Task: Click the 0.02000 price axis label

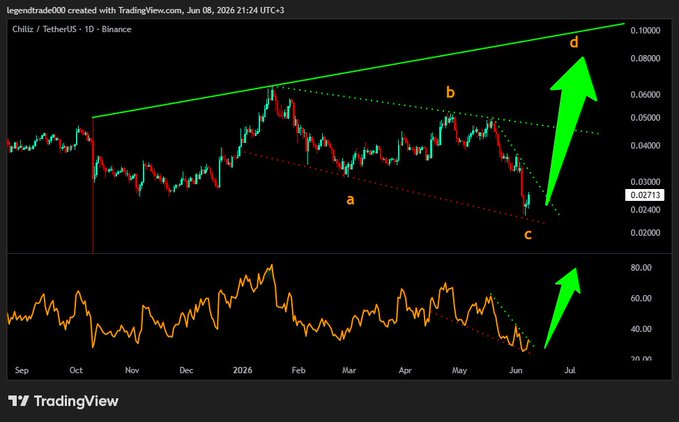Action: tap(645, 233)
